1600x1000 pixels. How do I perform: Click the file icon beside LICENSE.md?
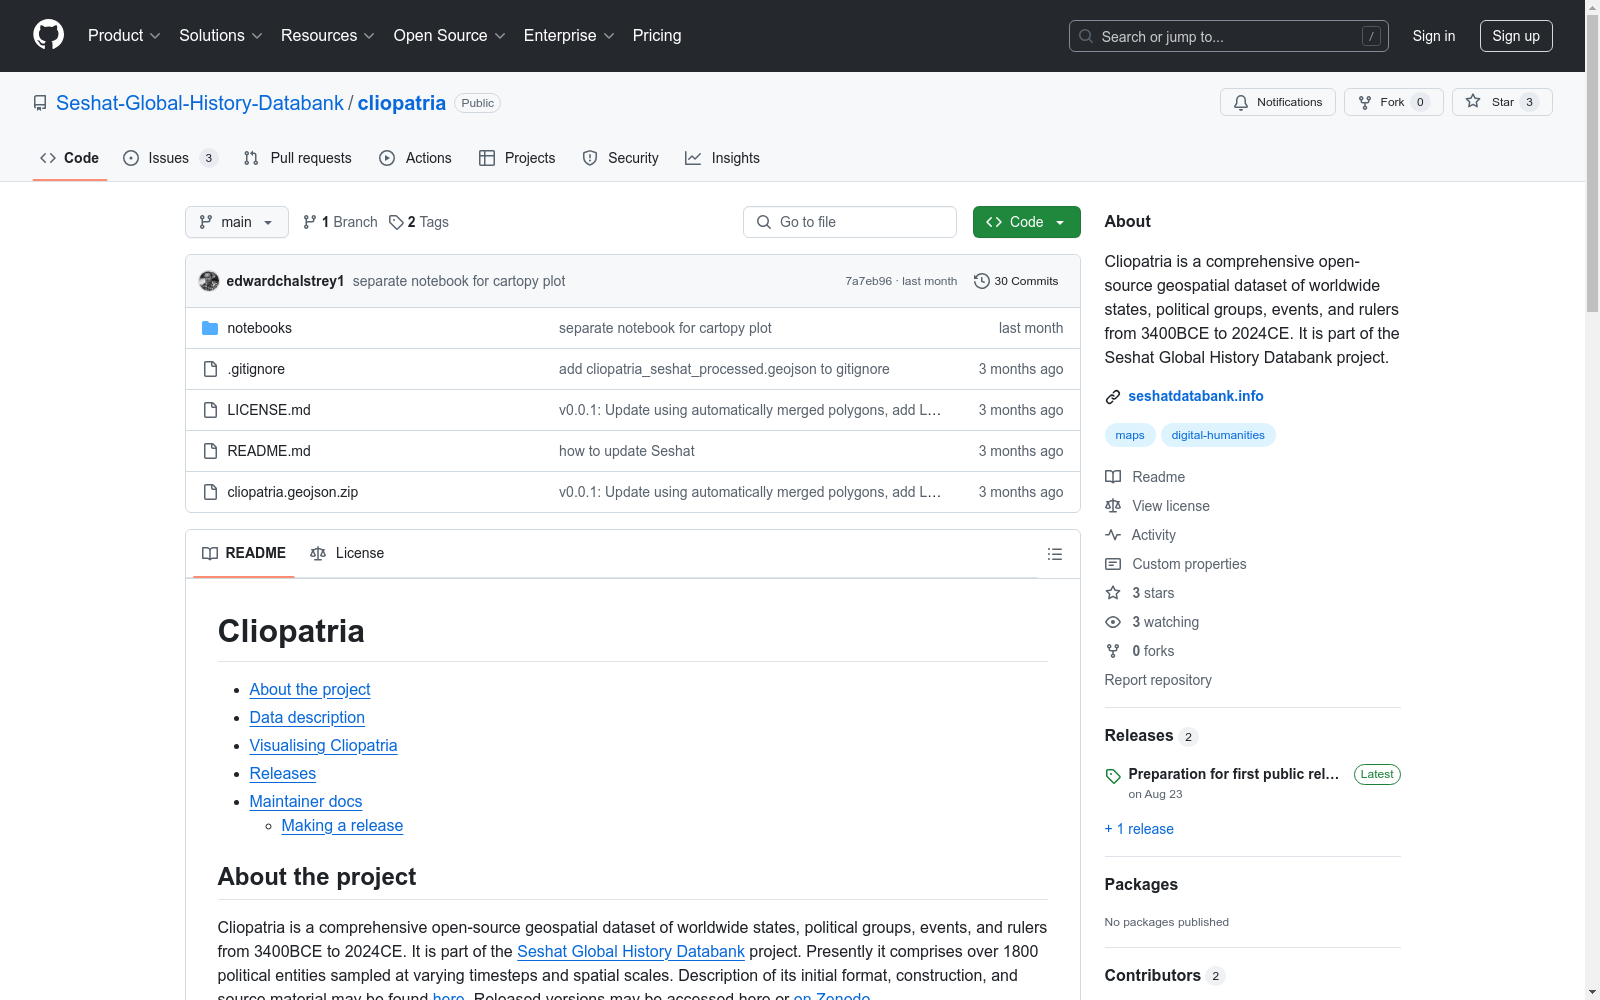click(210, 410)
